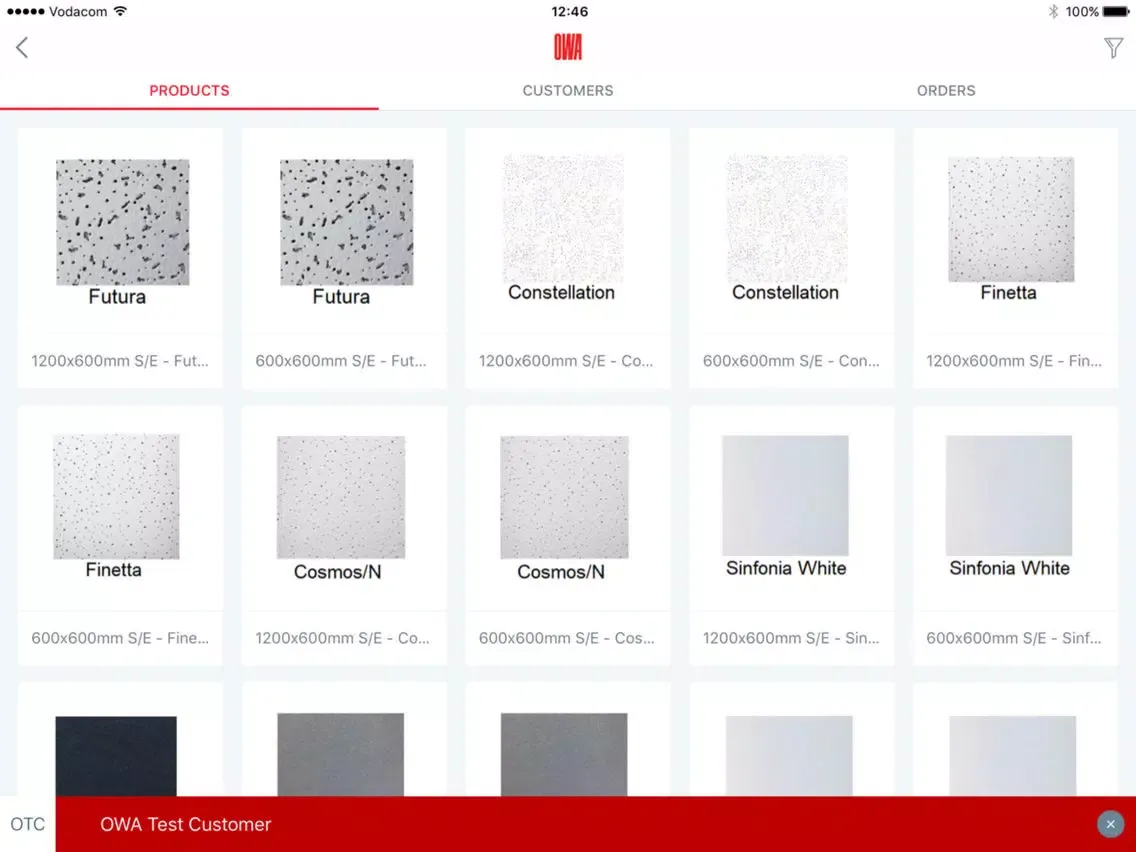Select "1200x600mm S/E - Fut..." caption
The image size is (1136, 852).
coord(120,361)
